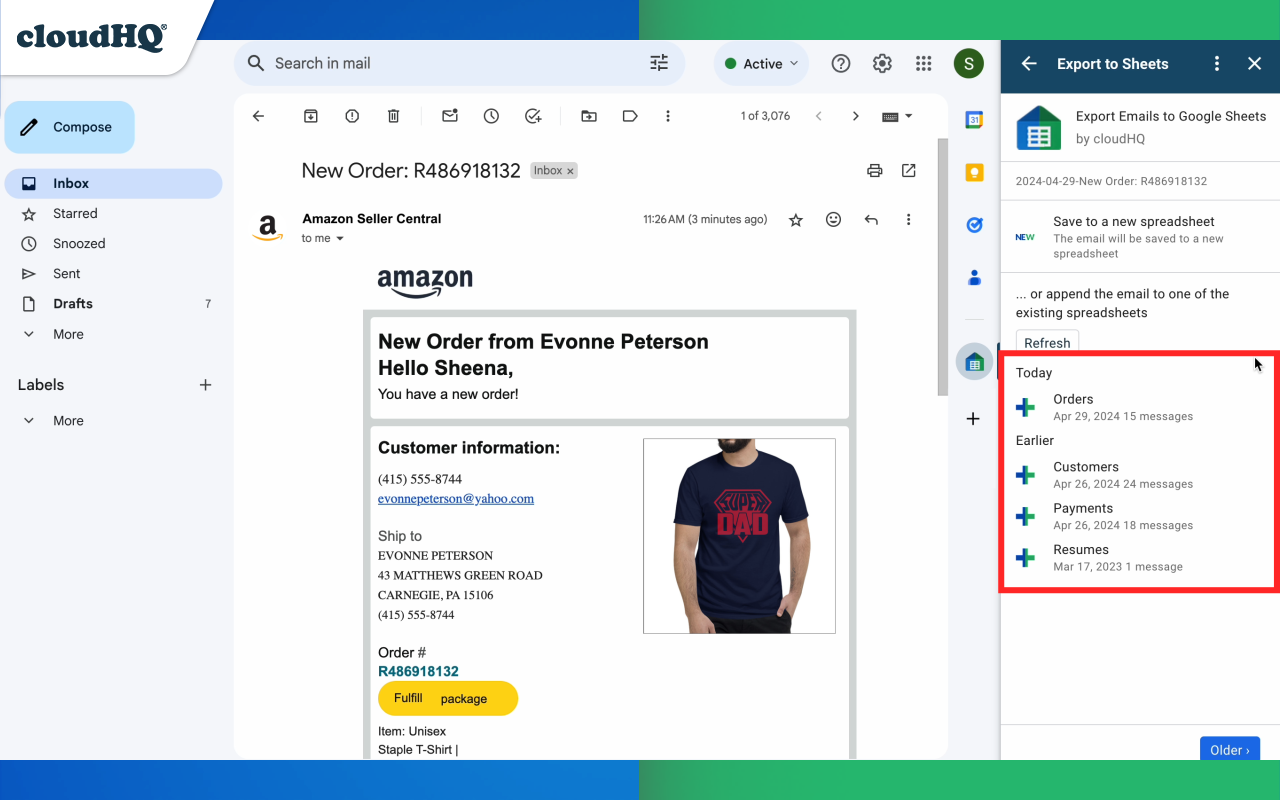This screenshot has height=800, width=1280.
Task: Refresh the existing spreadsheets list
Action: (x=1047, y=343)
